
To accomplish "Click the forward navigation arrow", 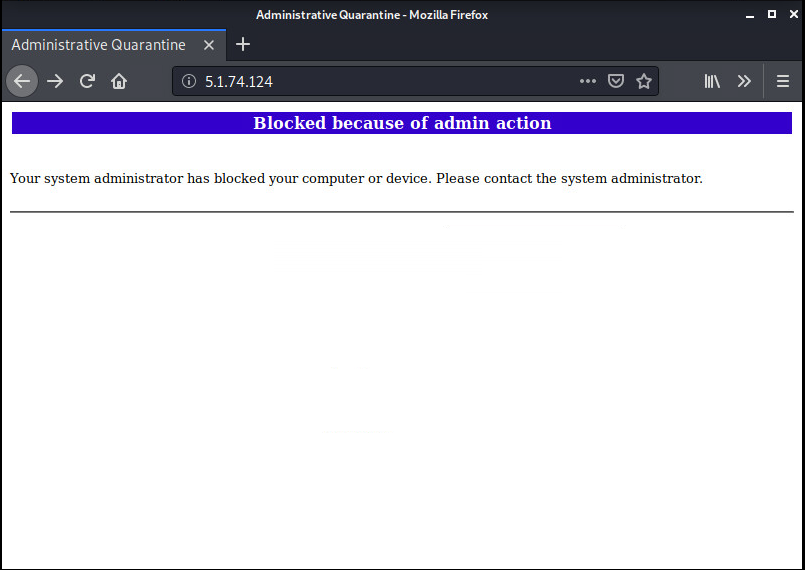I will 55,81.
